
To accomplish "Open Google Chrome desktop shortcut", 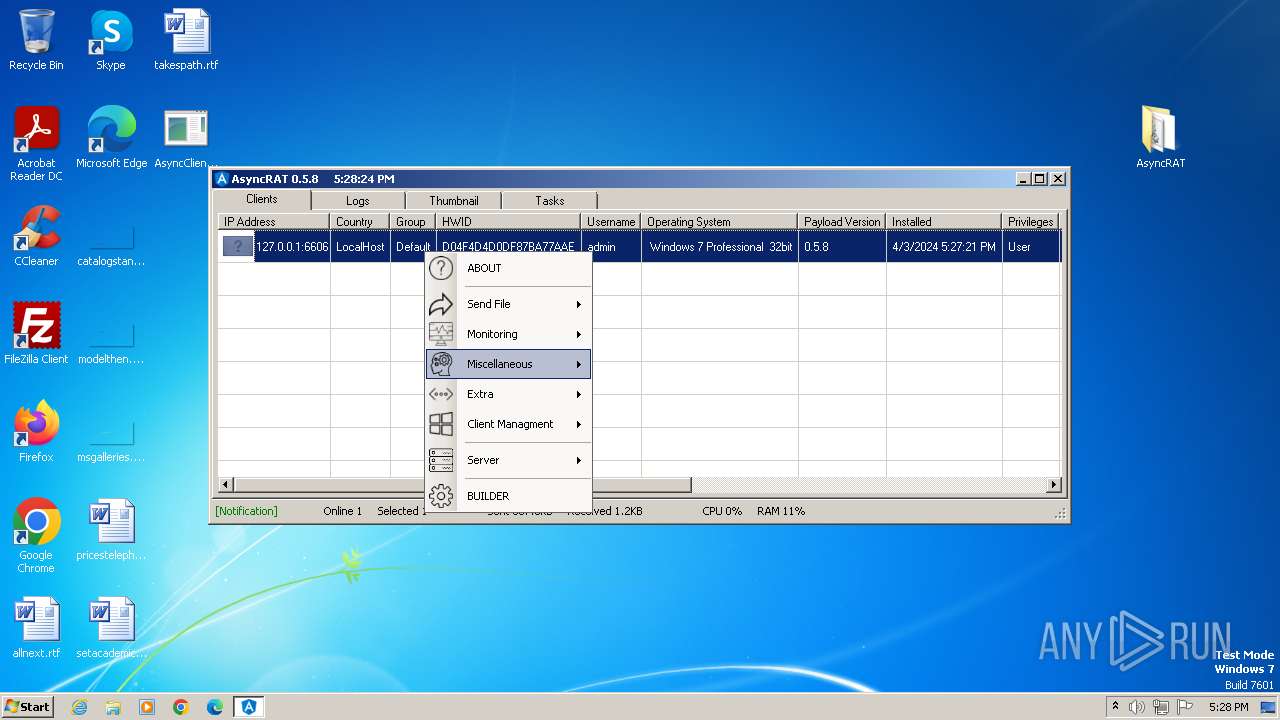I will (36, 536).
